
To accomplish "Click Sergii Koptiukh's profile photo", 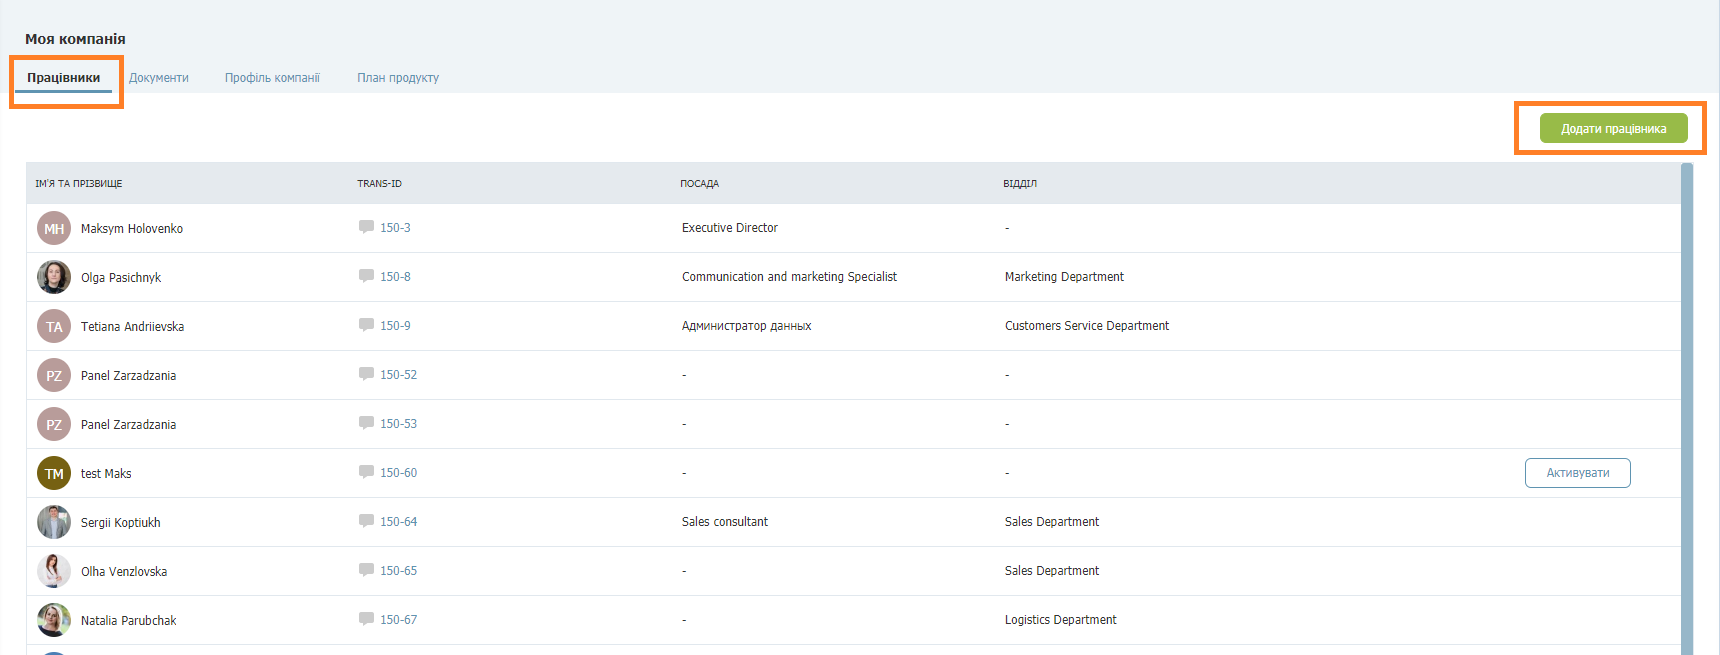I will (54, 522).
